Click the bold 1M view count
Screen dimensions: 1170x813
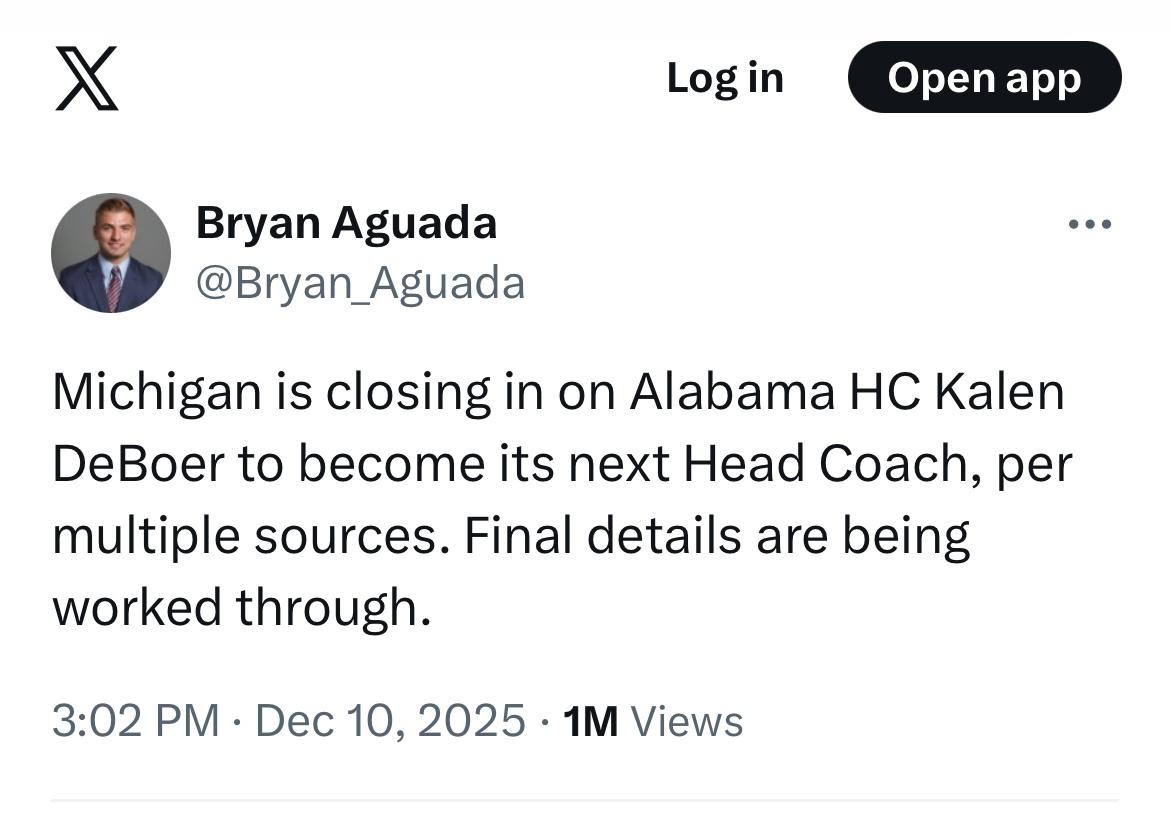(x=590, y=721)
